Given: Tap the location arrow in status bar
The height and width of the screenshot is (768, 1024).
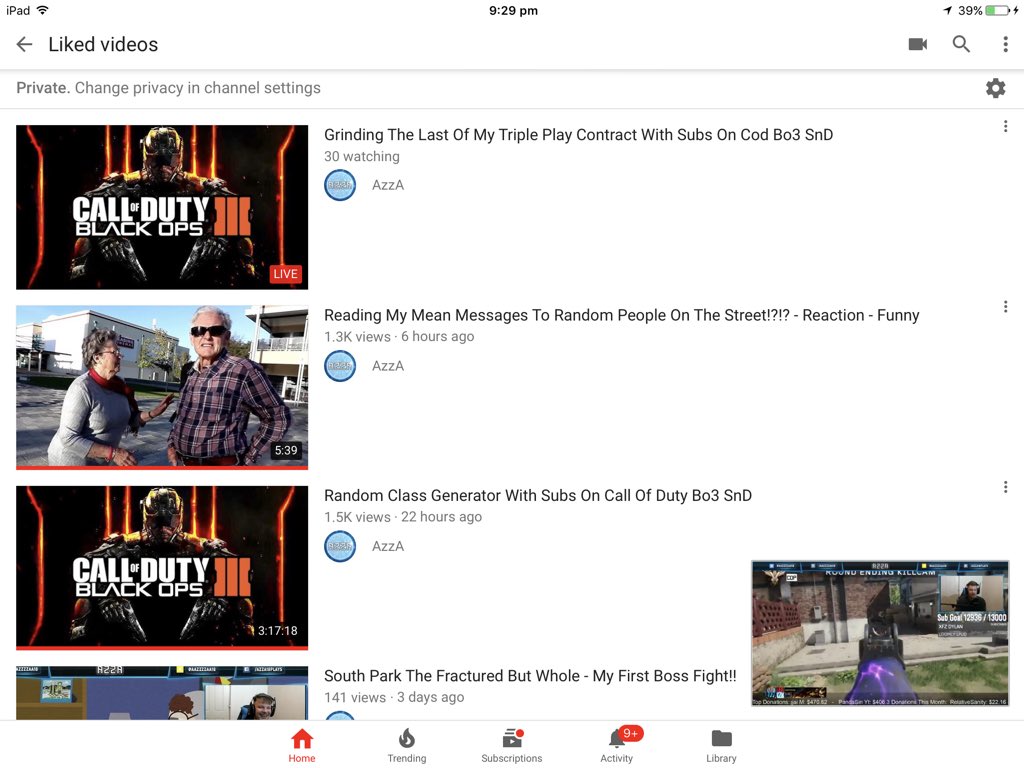Looking at the screenshot, I should [947, 10].
